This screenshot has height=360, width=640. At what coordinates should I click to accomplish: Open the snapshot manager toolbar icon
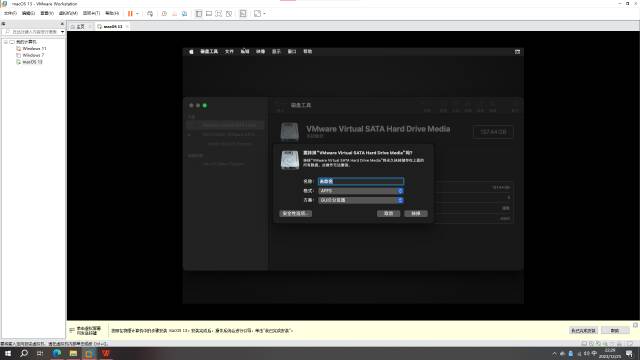[184, 13]
